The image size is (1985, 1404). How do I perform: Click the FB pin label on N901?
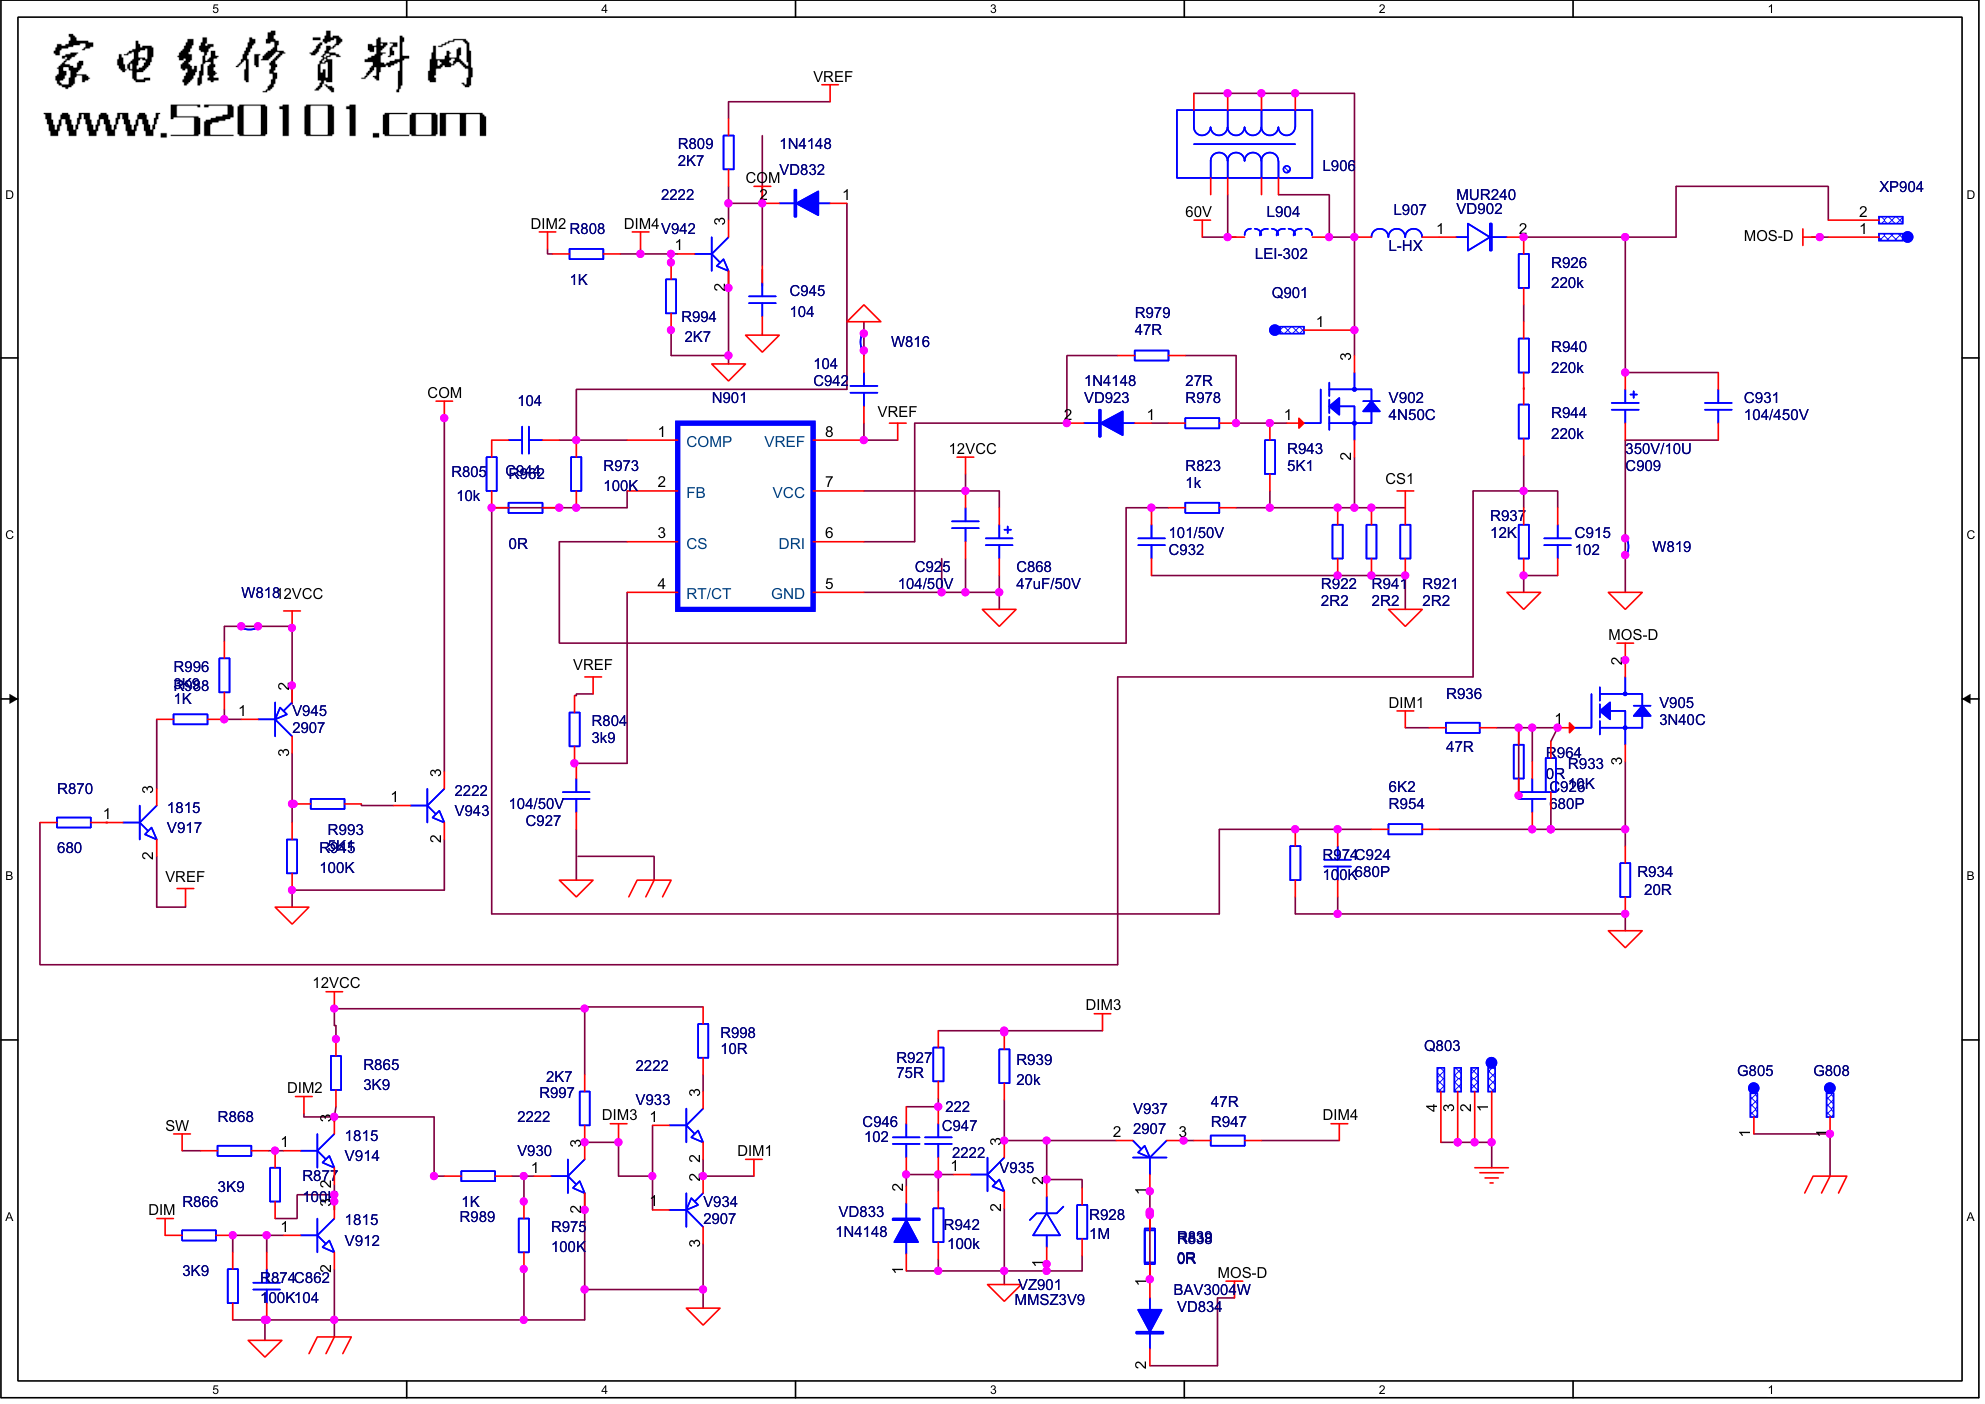[x=696, y=493]
